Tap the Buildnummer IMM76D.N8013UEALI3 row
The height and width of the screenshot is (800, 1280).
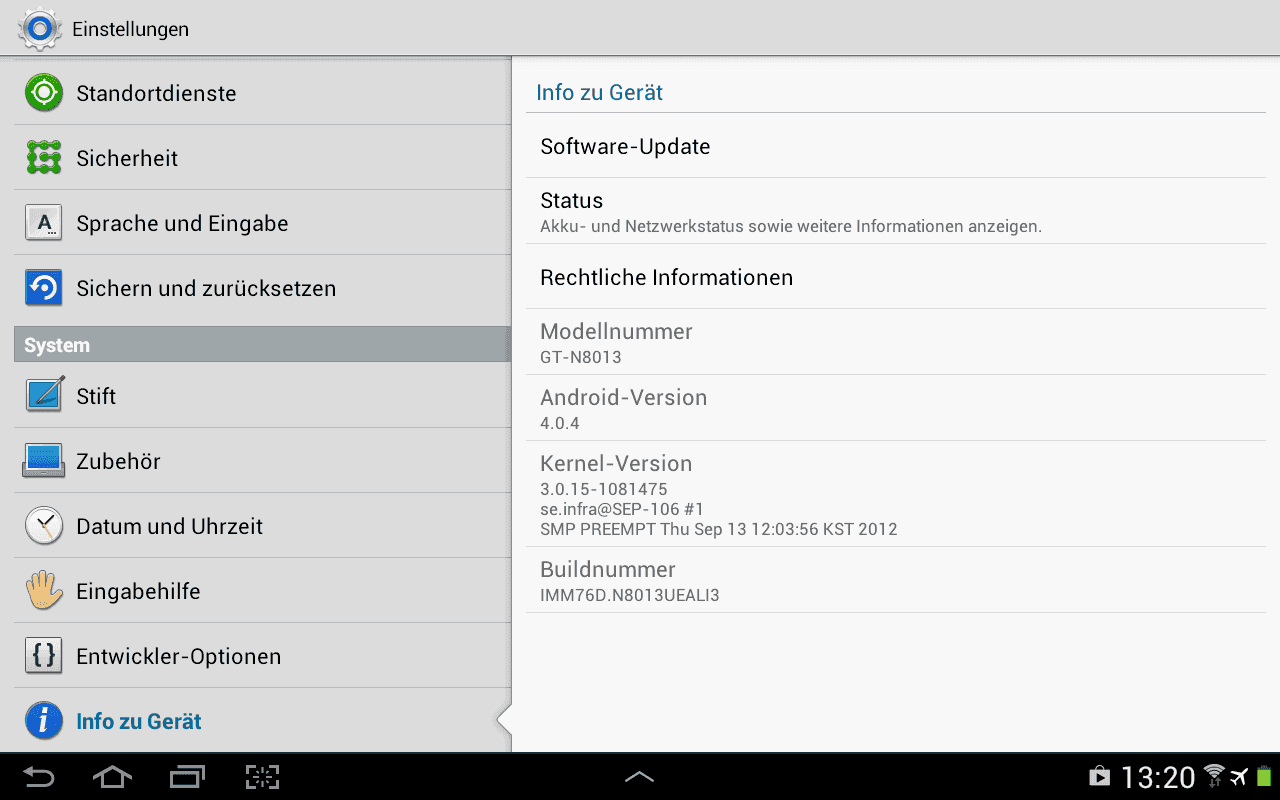click(x=896, y=580)
